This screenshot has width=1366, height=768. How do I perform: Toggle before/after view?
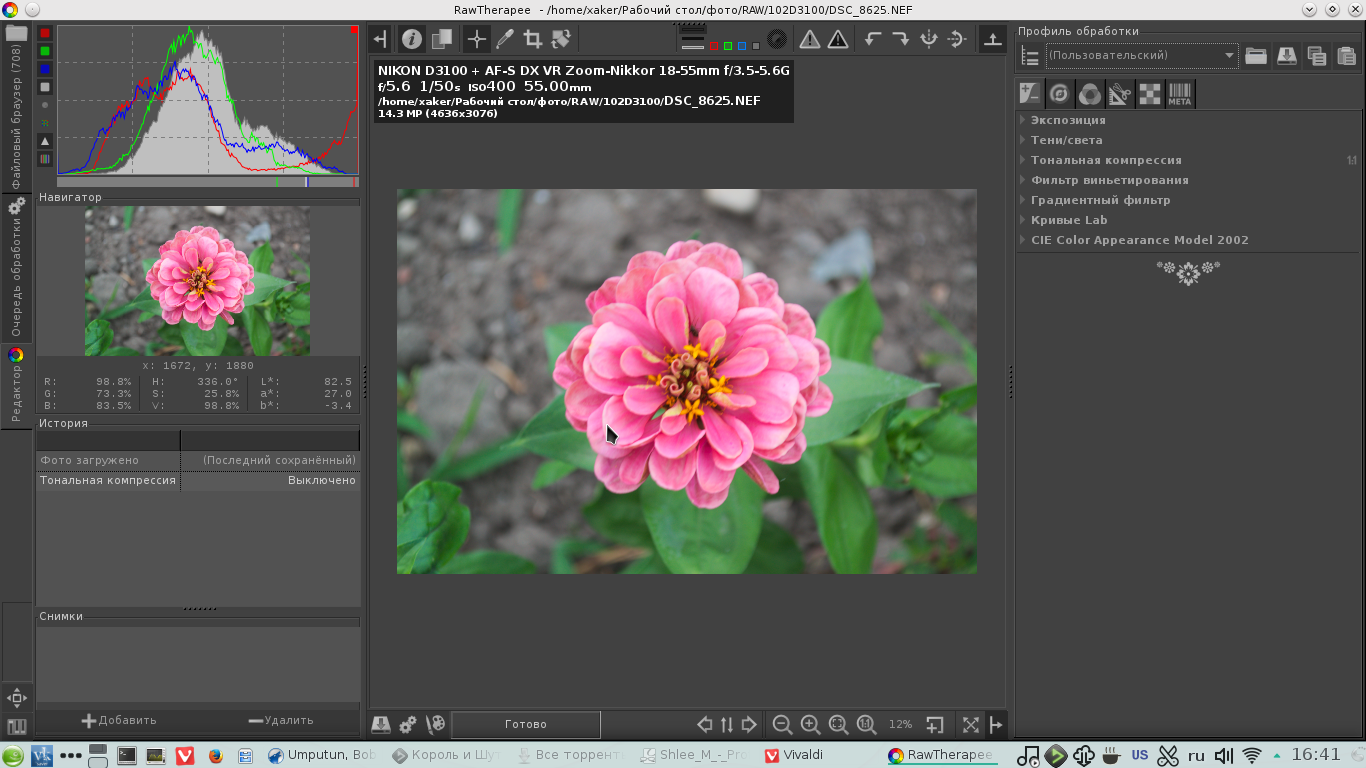pyautogui.click(x=441, y=39)
